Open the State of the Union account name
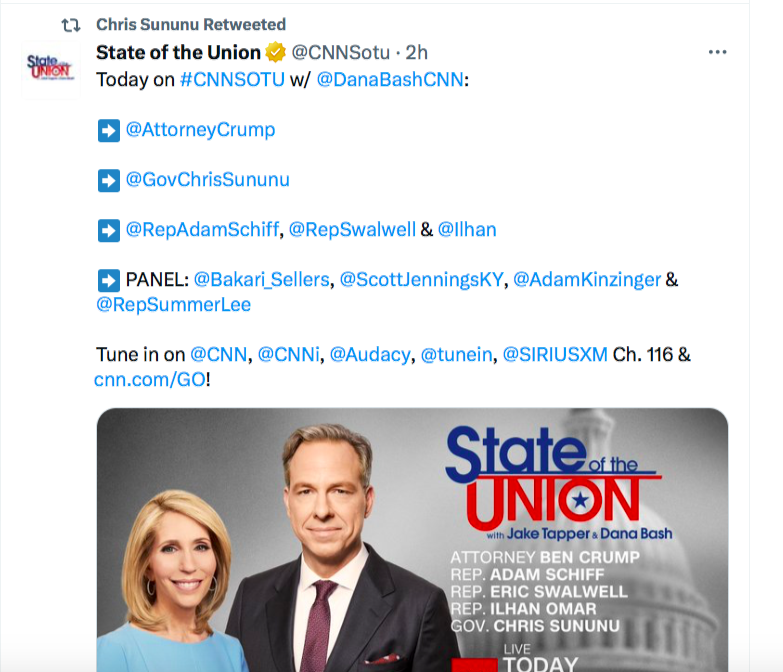The width and height of the screenshot is (783, 672). point(178,53)
